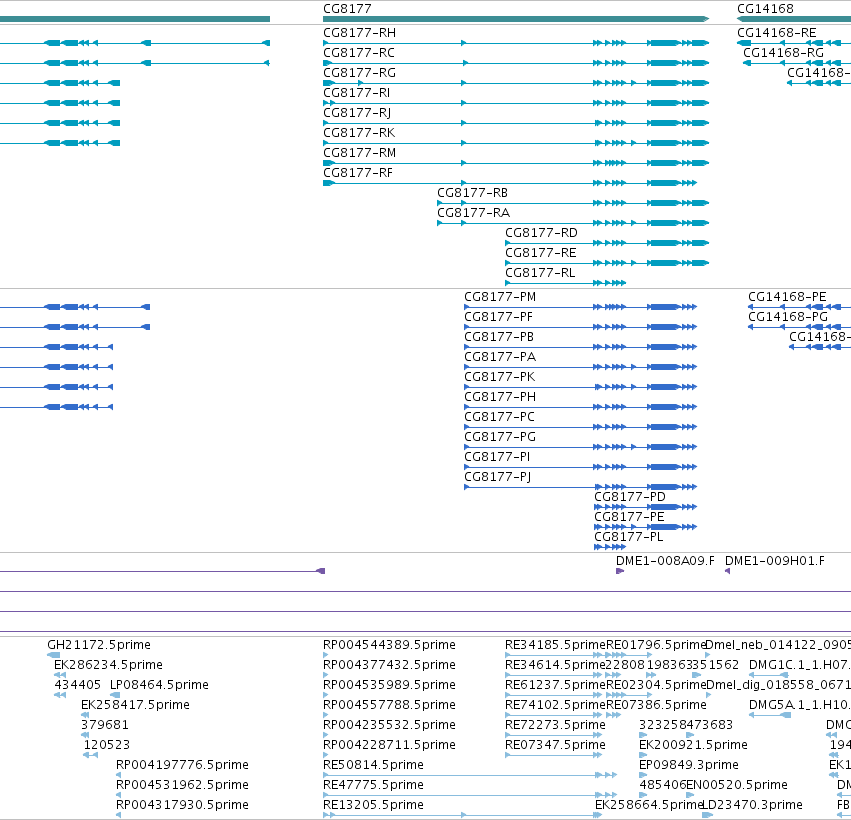Viewport: 851px width, 820px height.
Task: Select EST RE50814.5prime
Action: pos(373,765)
